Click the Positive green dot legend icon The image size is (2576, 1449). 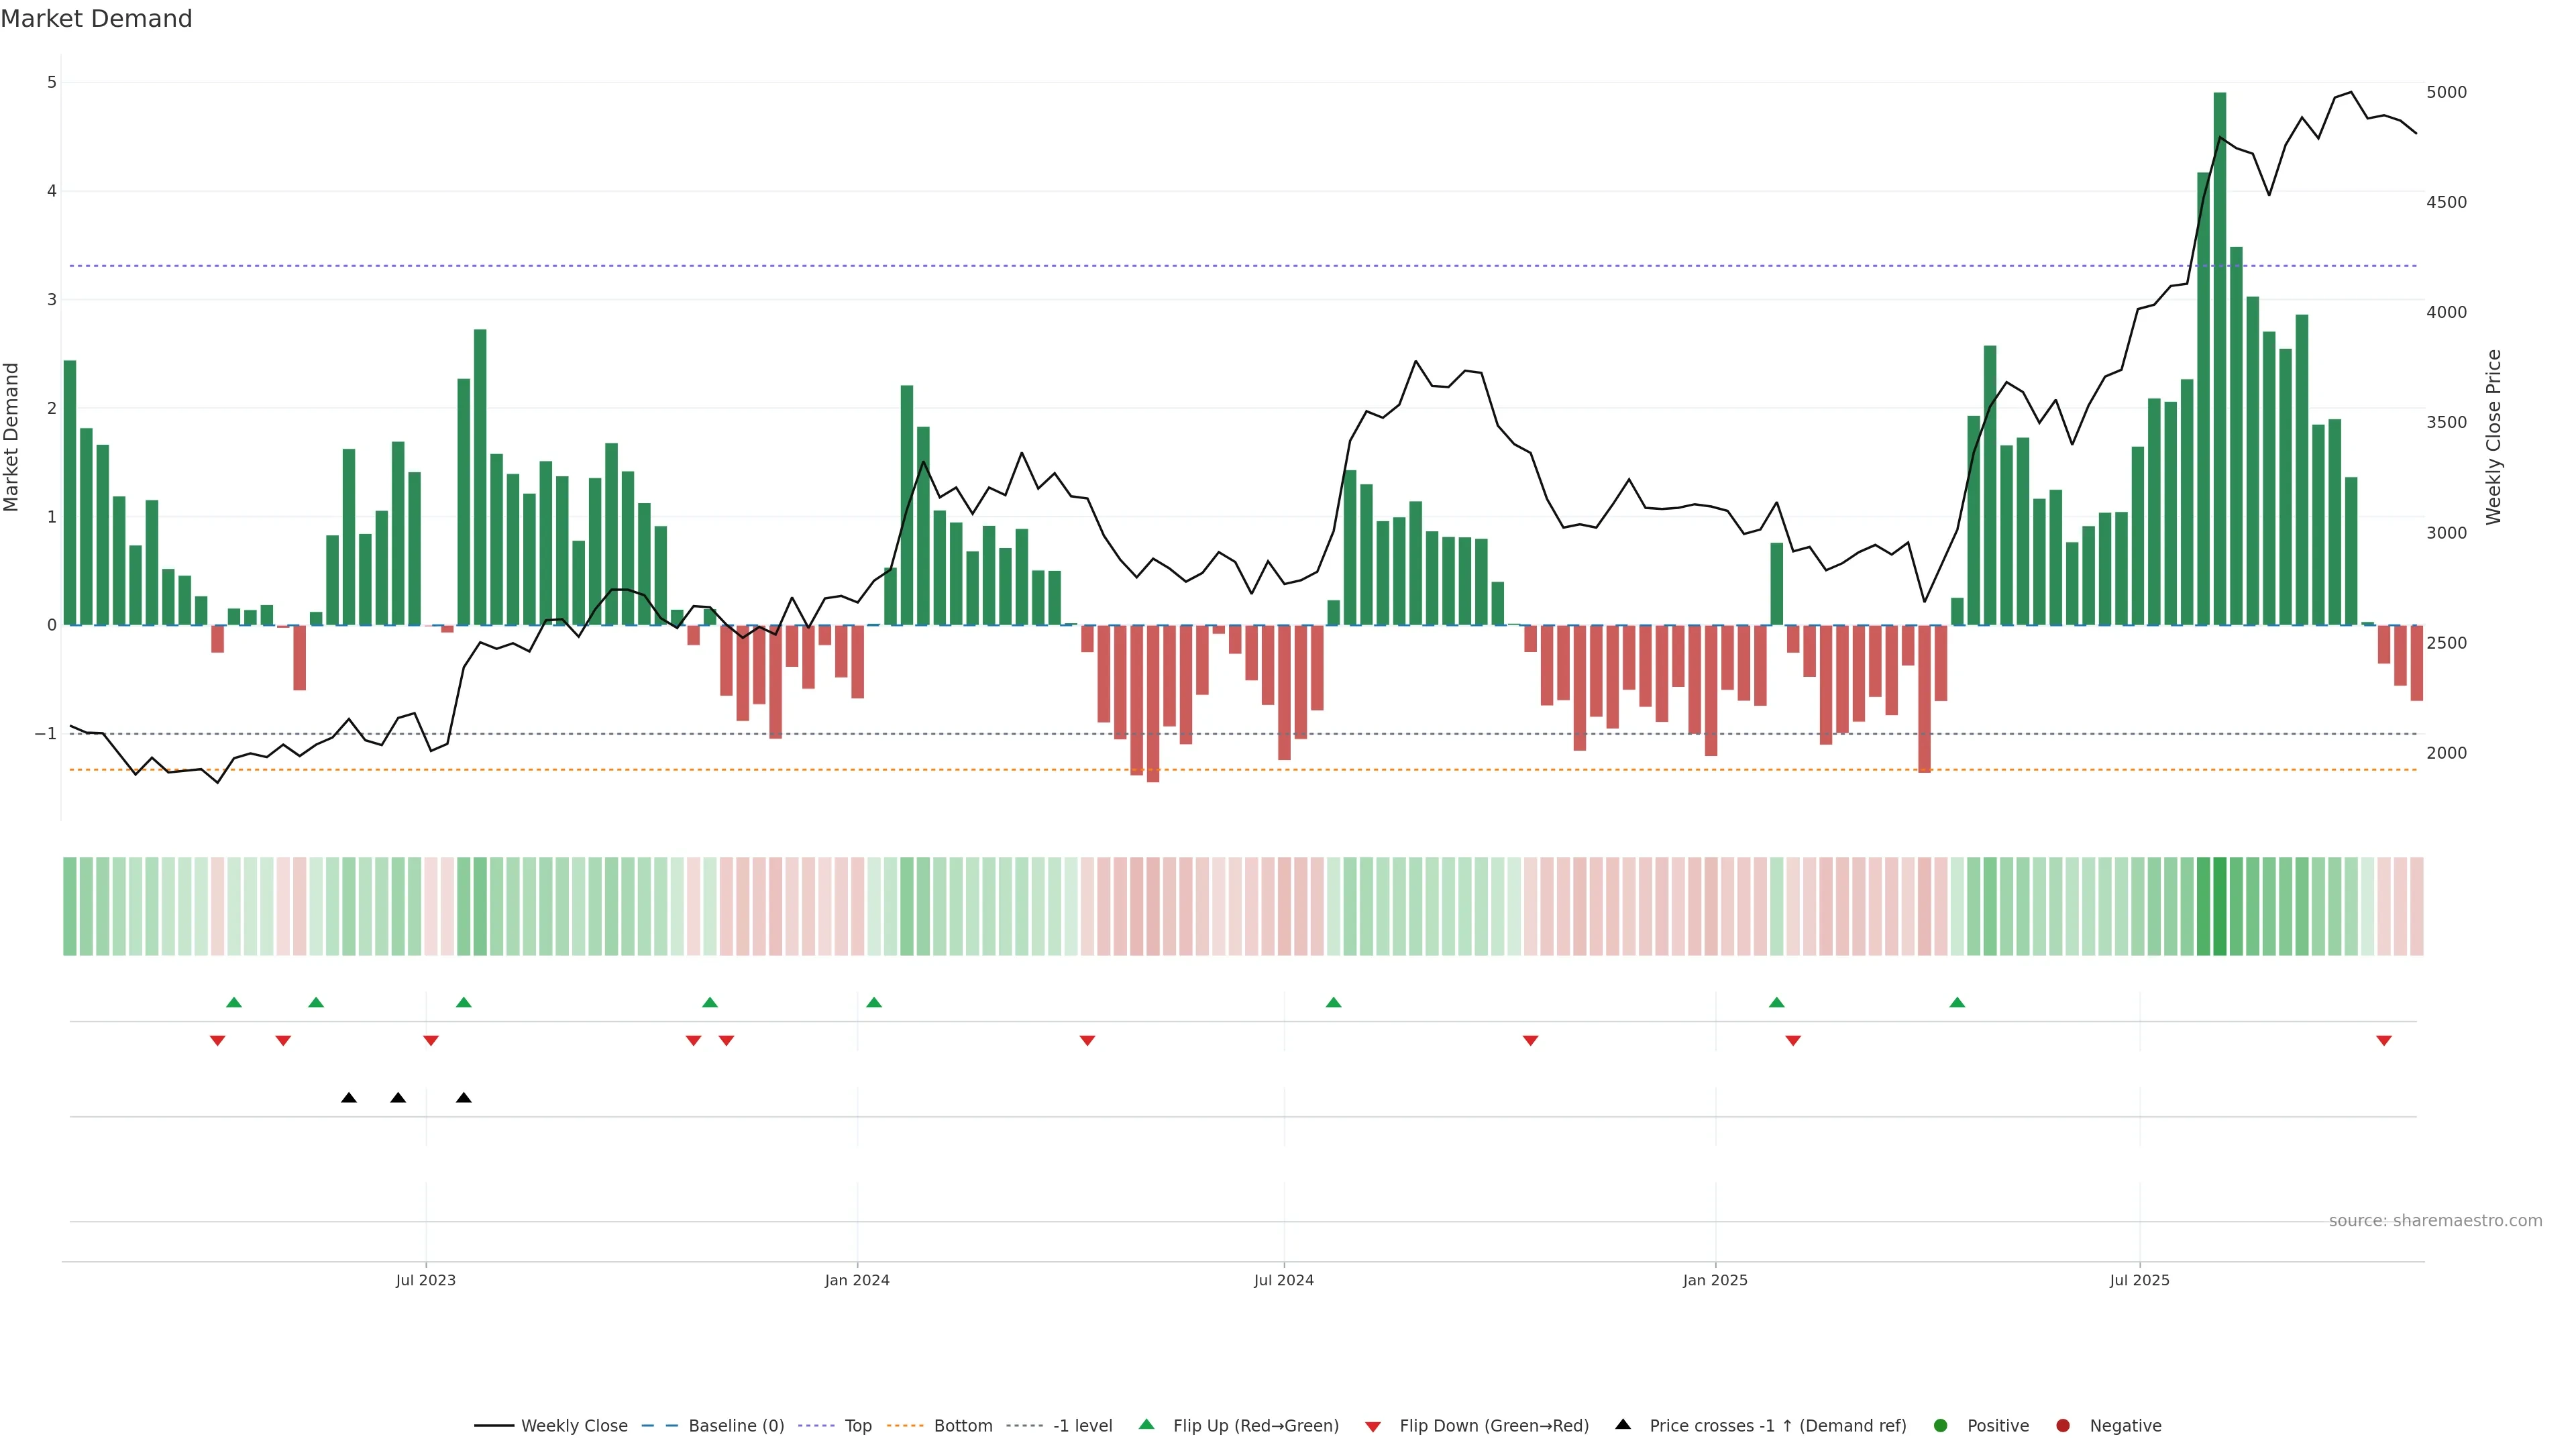1941,1426
